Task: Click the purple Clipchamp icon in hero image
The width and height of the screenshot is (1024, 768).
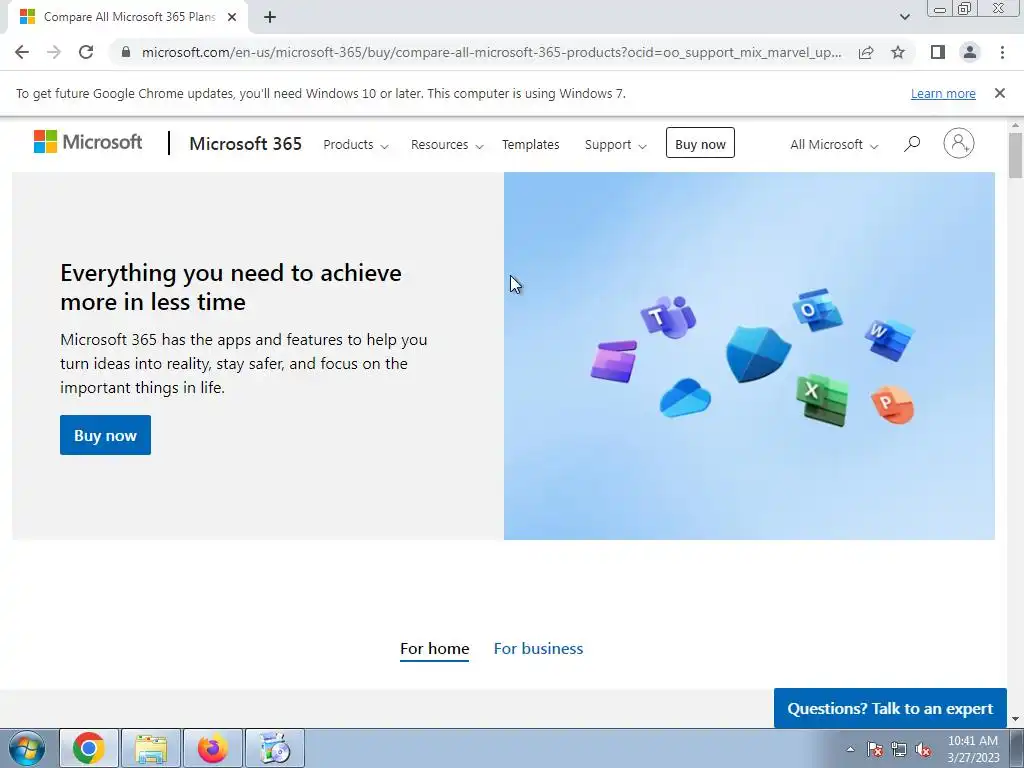Action: [x=613, y=361]
